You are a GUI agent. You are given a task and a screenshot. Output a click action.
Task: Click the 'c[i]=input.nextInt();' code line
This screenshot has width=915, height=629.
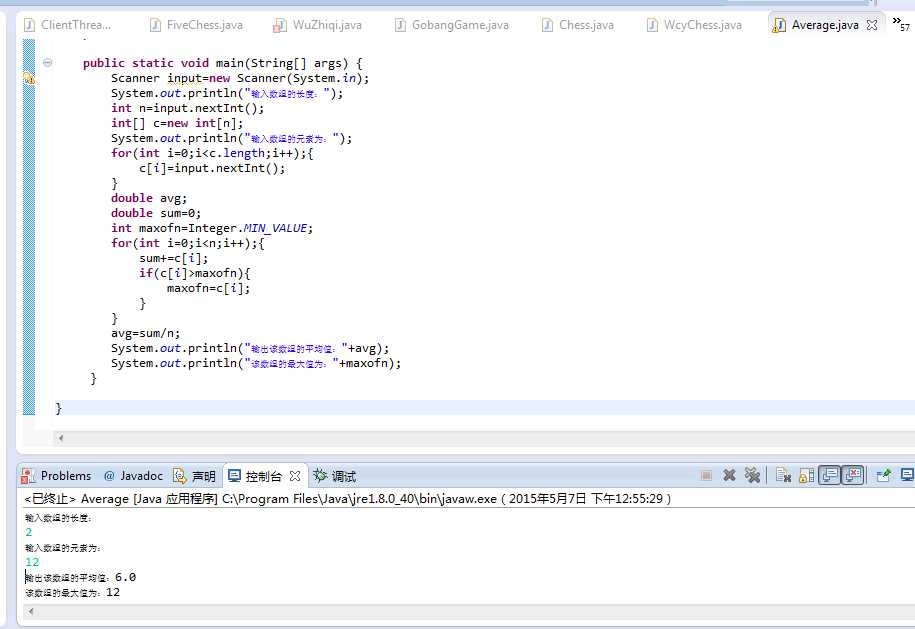(x=212, y=168)
